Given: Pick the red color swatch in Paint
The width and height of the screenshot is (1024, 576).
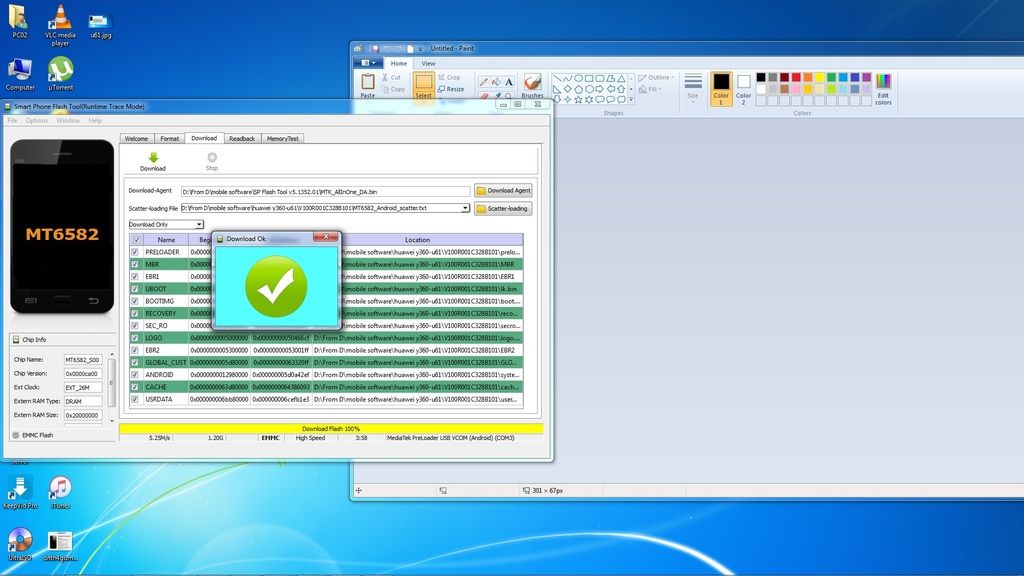Looking at the screenshot, I should [796, 77].
